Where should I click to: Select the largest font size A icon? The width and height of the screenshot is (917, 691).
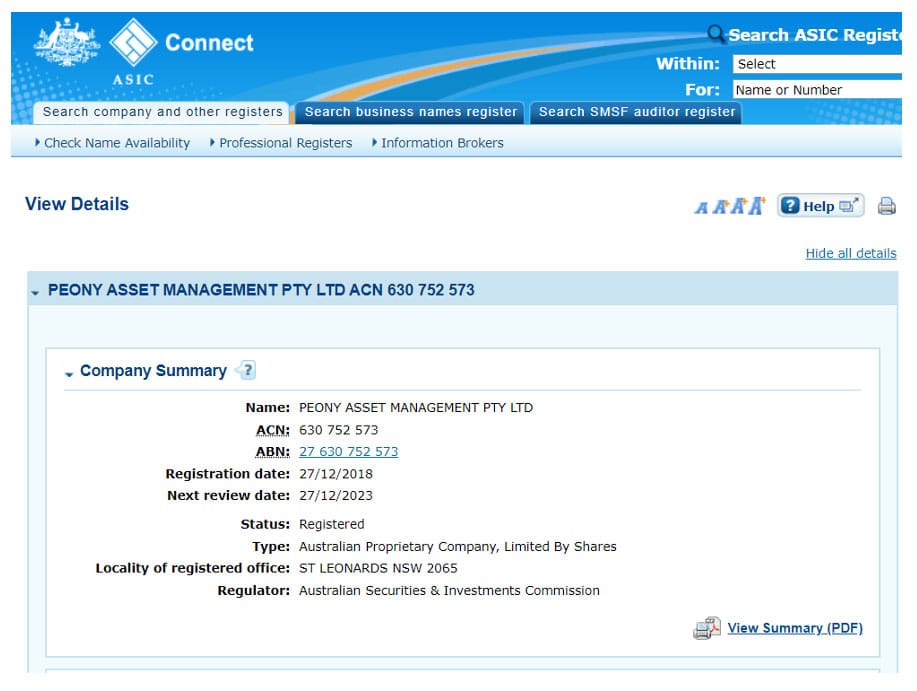click(757, 205)
